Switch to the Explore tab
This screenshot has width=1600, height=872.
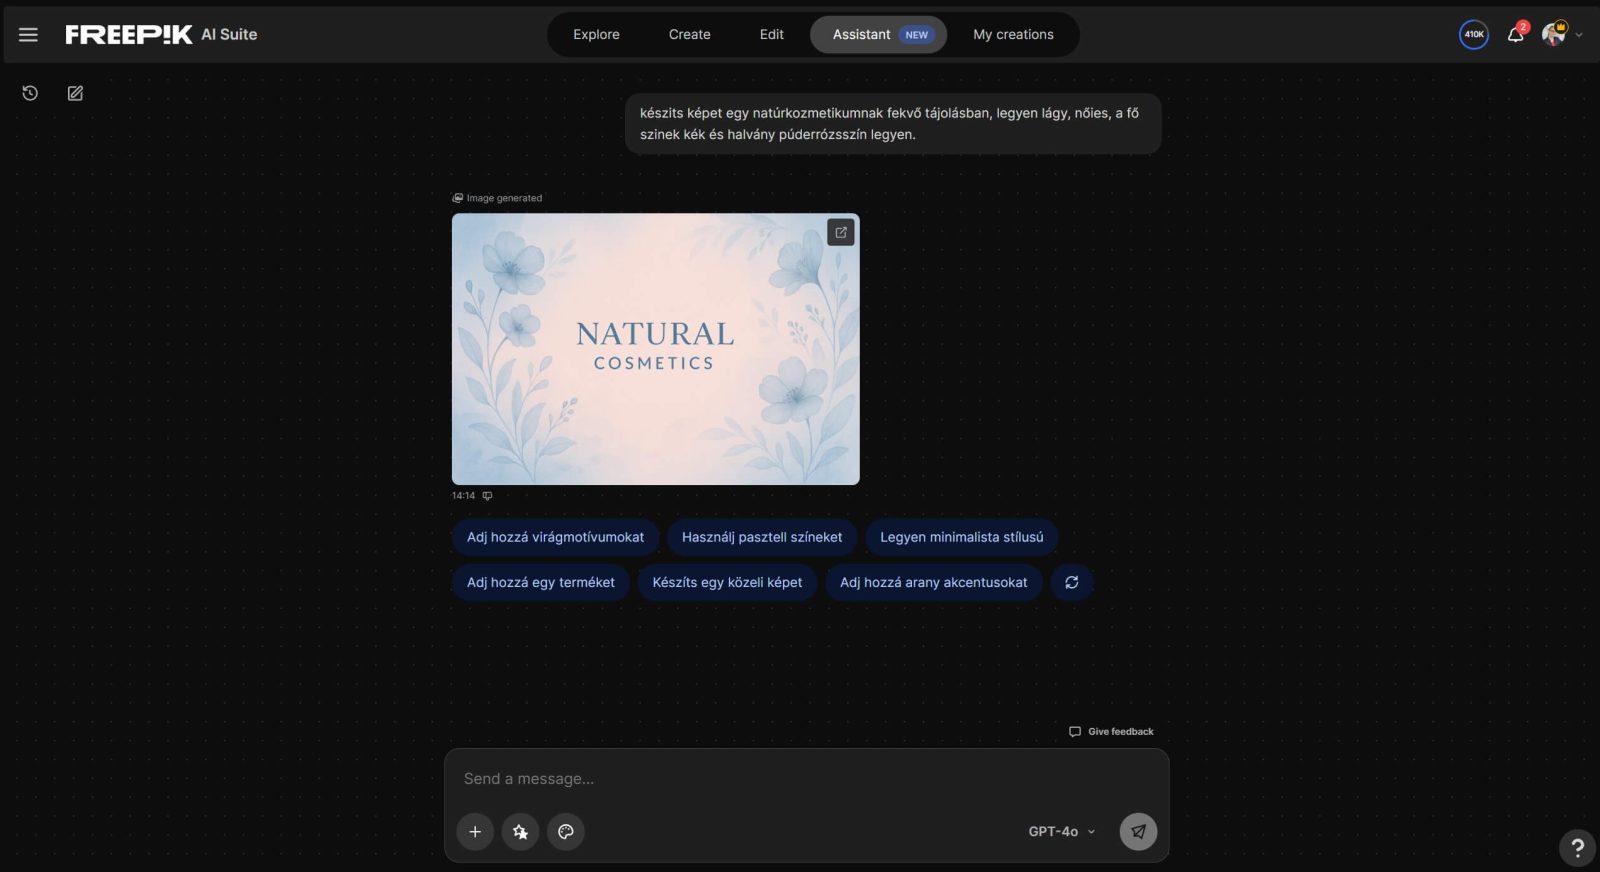[x=596, y=35]
